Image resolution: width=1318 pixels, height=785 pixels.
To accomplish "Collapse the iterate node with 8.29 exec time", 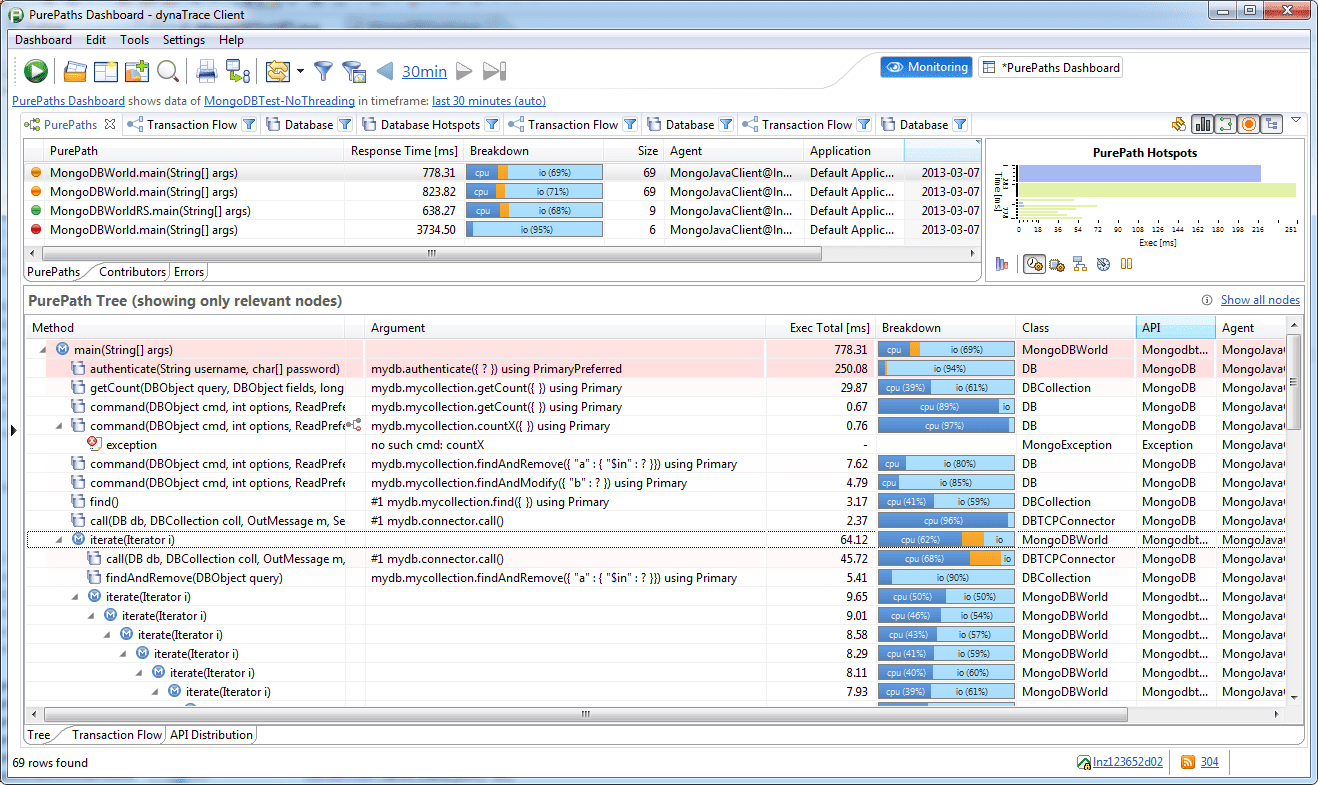I will click(x=123, y=654).
